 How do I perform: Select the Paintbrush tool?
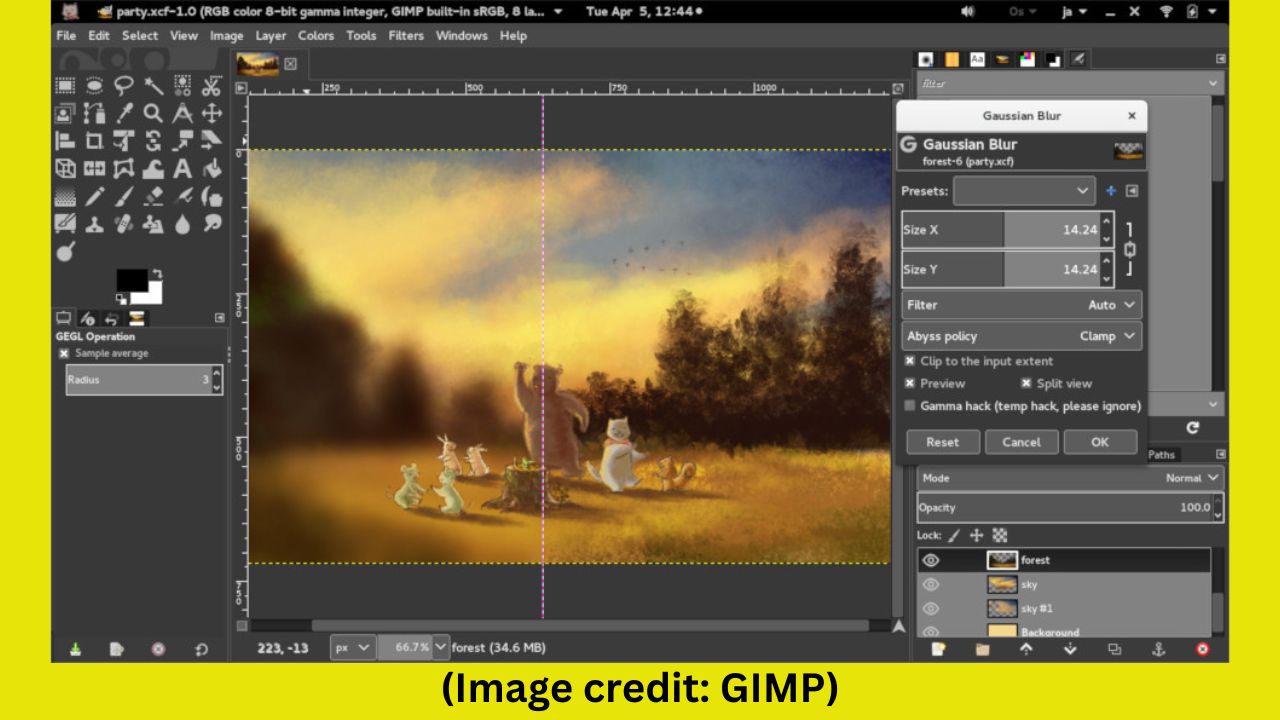pyautogui.click(x=124, y=197)
